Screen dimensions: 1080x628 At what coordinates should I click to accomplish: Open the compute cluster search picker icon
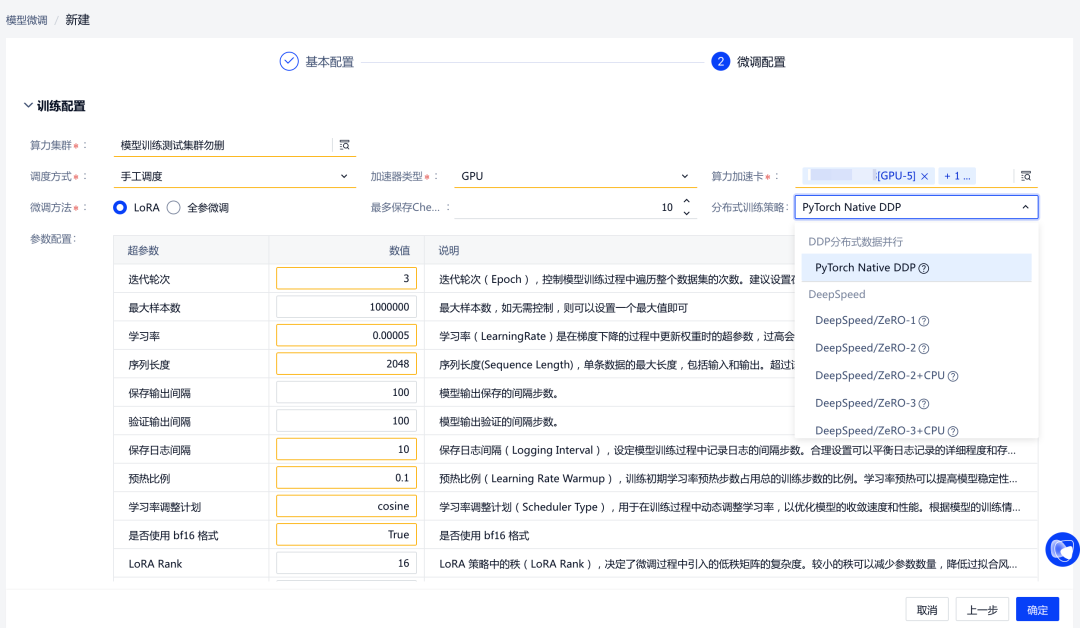344,145
